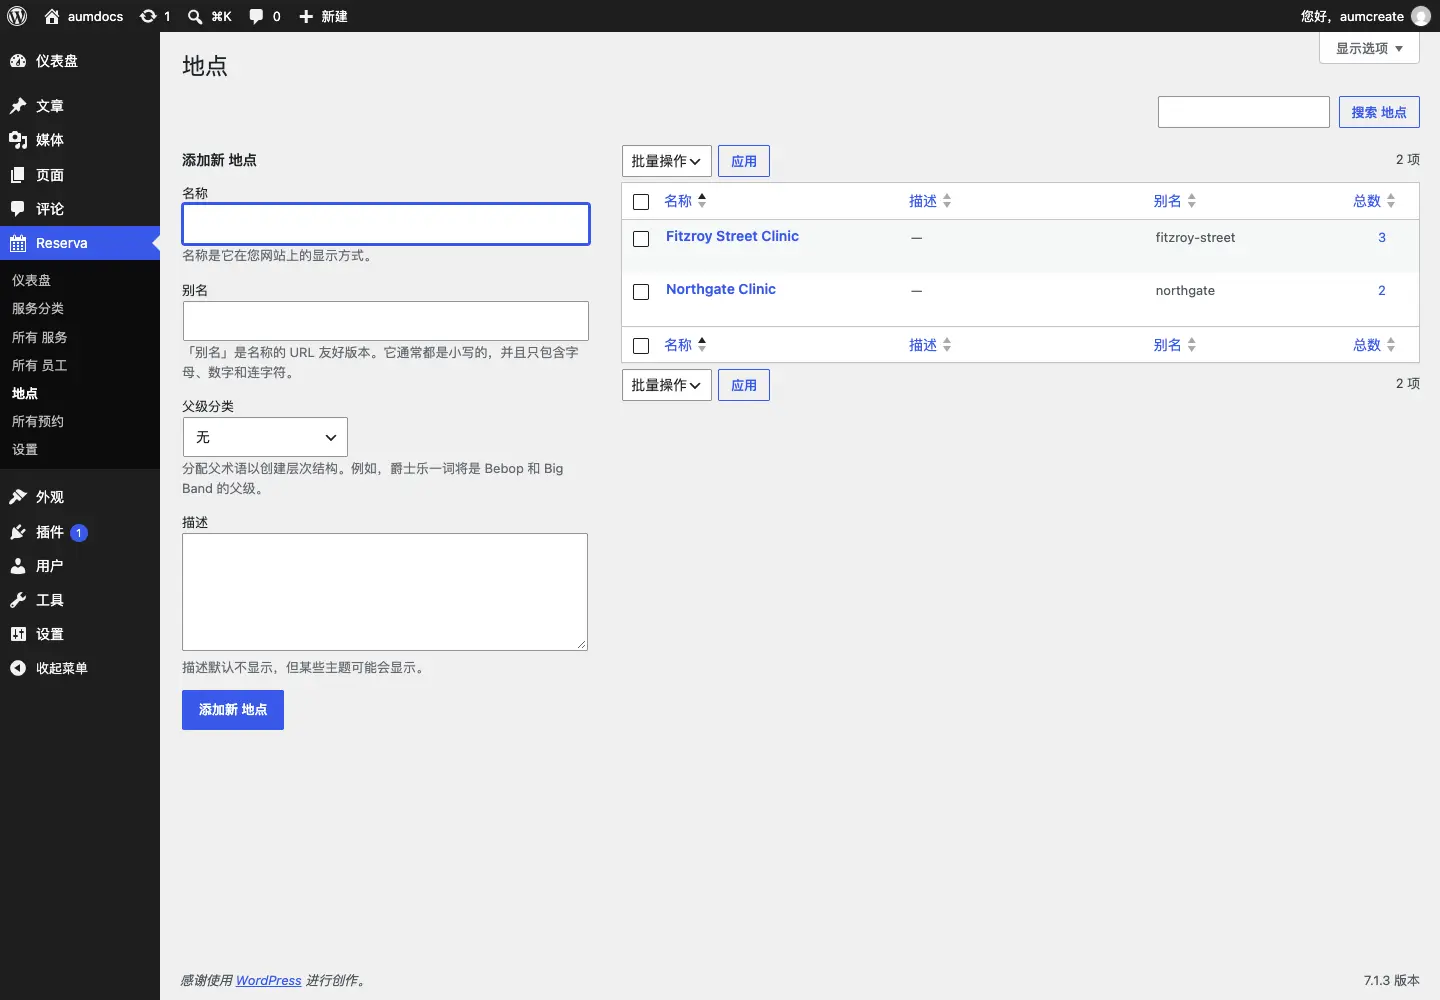1440x1000 pixels.
Task: Open 所有预约 in Reserva submenu
Action: pyautogui.click(x=38, y=422)
